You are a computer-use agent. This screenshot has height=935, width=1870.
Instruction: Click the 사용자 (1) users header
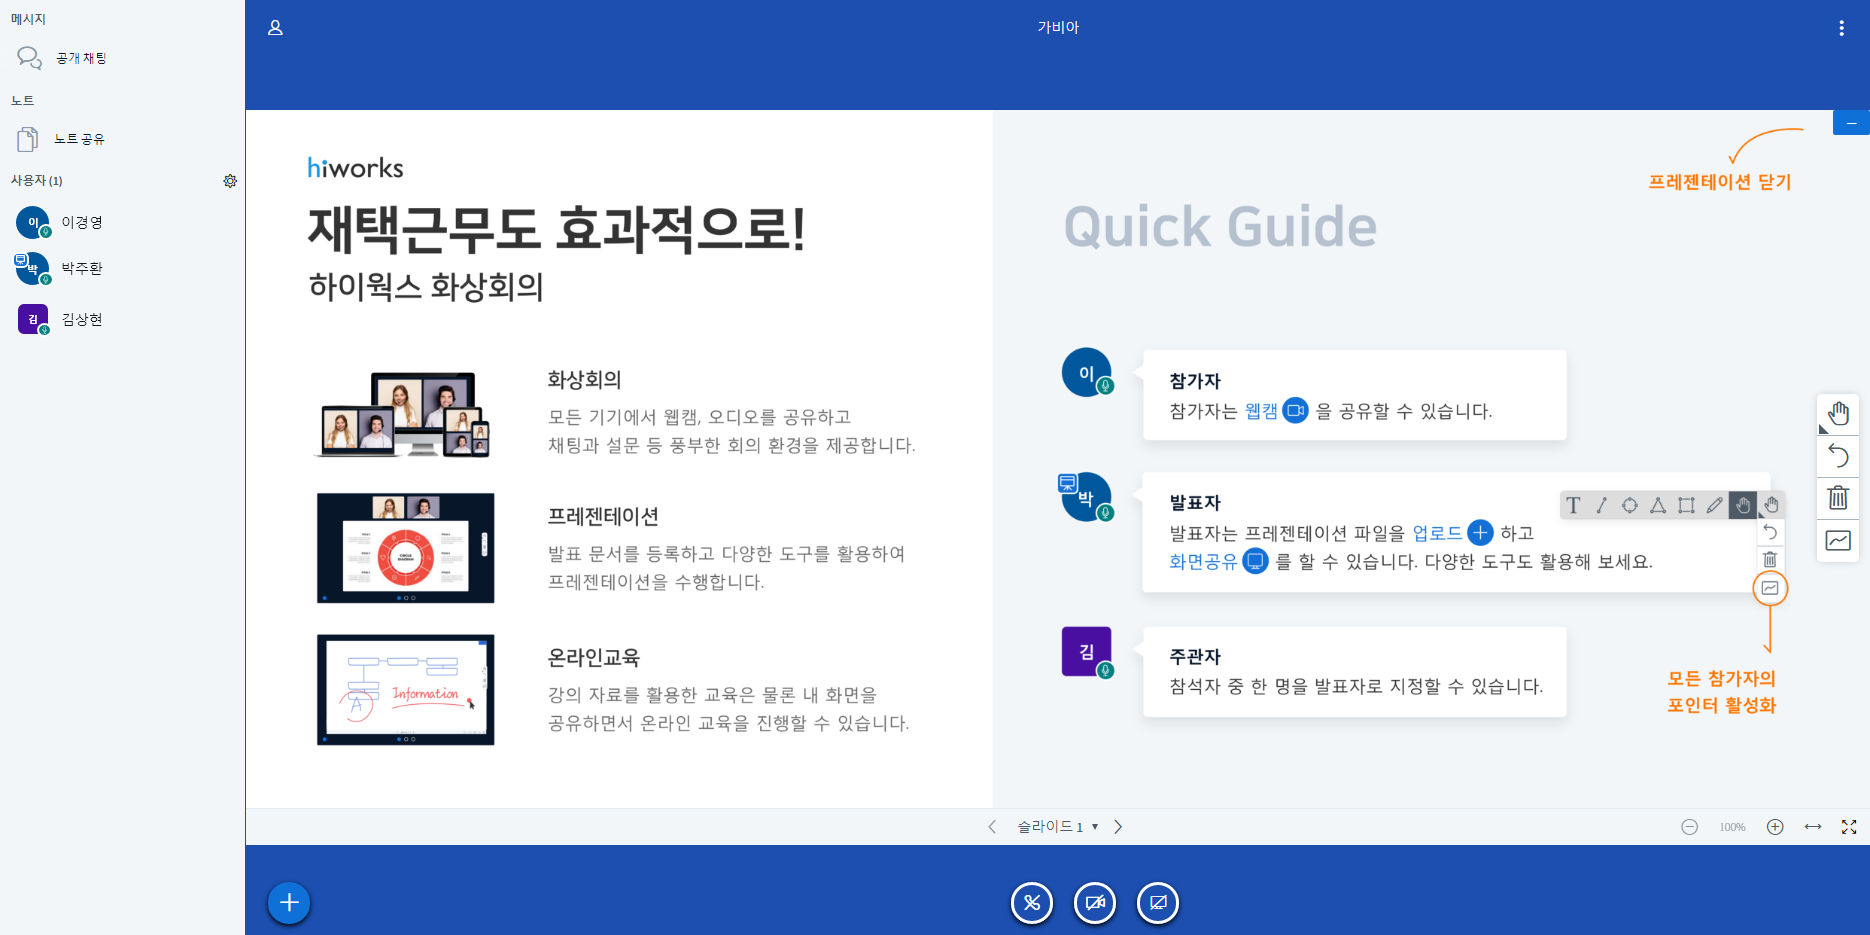[x=37, y=181]
